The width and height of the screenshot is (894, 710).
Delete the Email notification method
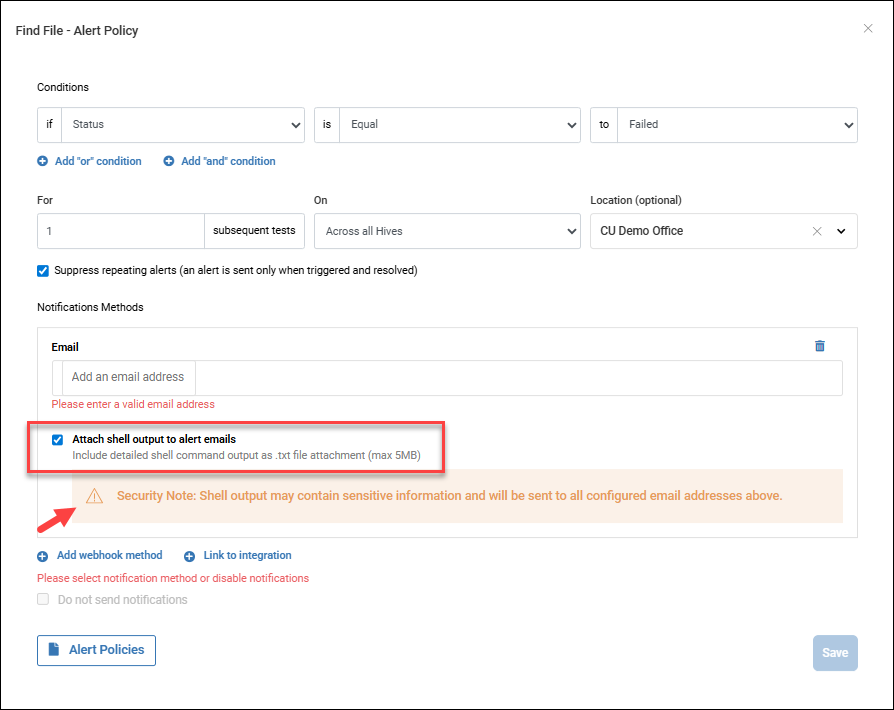click(820, 346)
